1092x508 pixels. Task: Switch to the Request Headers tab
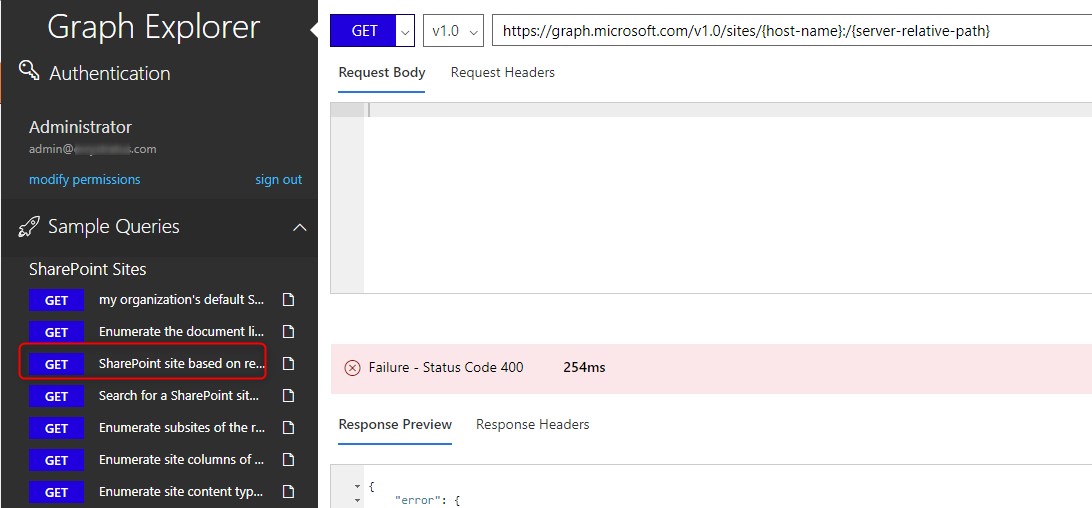[503, 72]
